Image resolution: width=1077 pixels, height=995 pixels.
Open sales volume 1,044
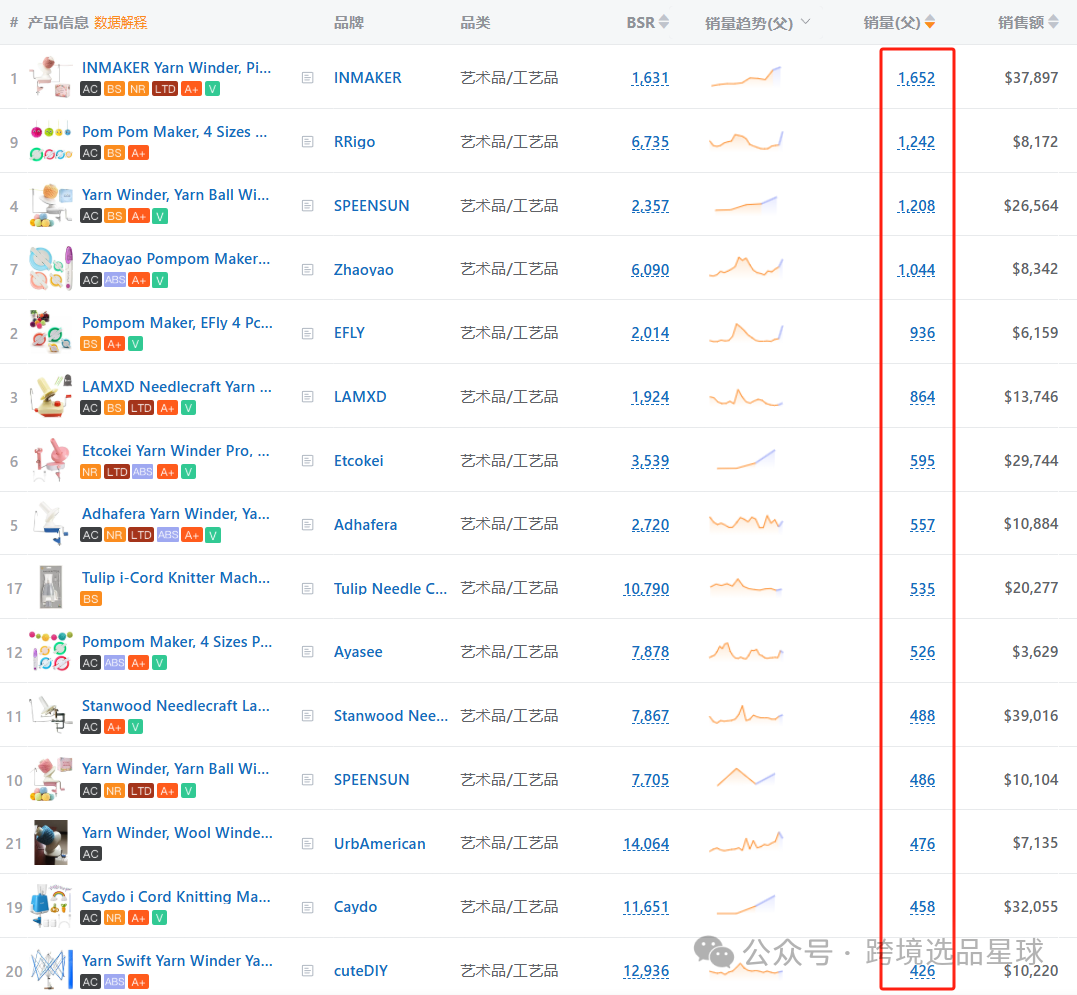[916, 270]
